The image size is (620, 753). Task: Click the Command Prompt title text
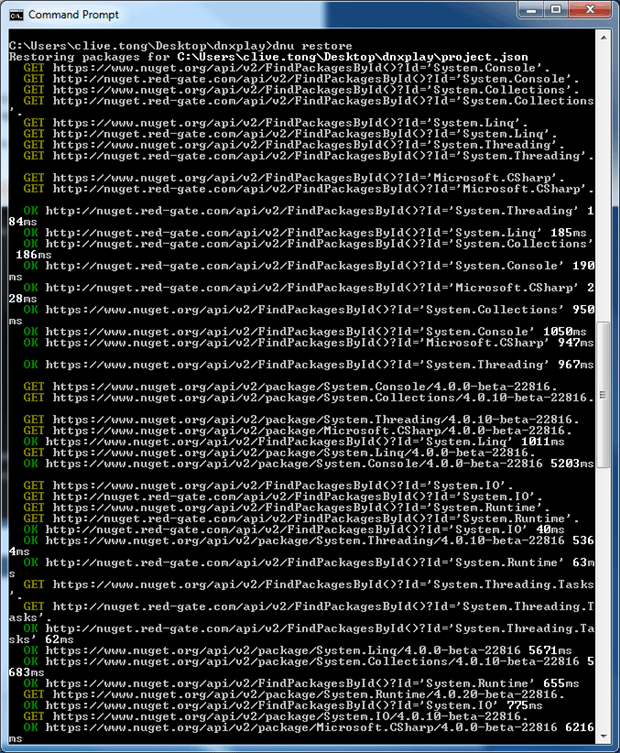pos(73,15)
